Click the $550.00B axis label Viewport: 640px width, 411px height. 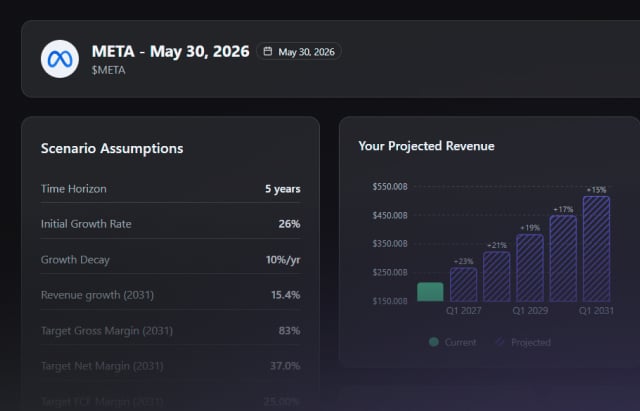(390, 187)
